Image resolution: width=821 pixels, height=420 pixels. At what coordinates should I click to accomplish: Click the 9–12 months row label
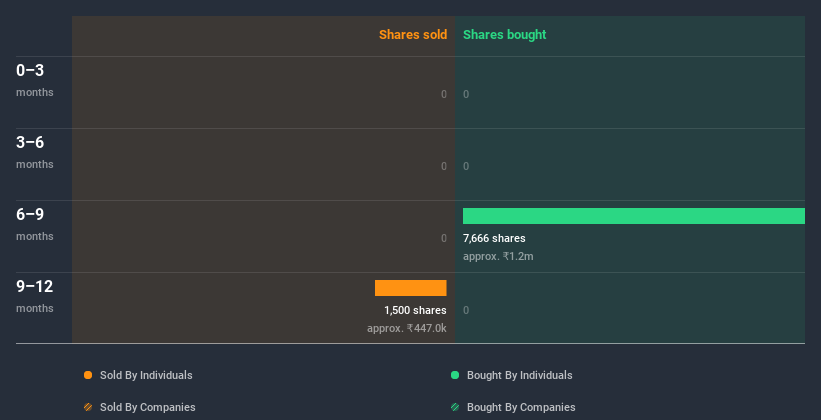point(35,296)
